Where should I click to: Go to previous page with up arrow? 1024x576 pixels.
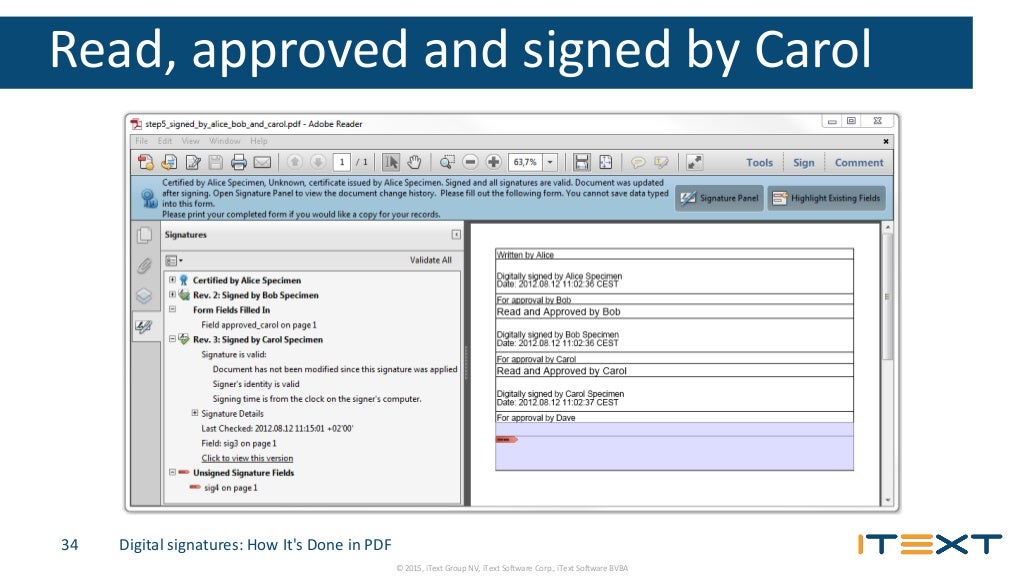point(295,161)
